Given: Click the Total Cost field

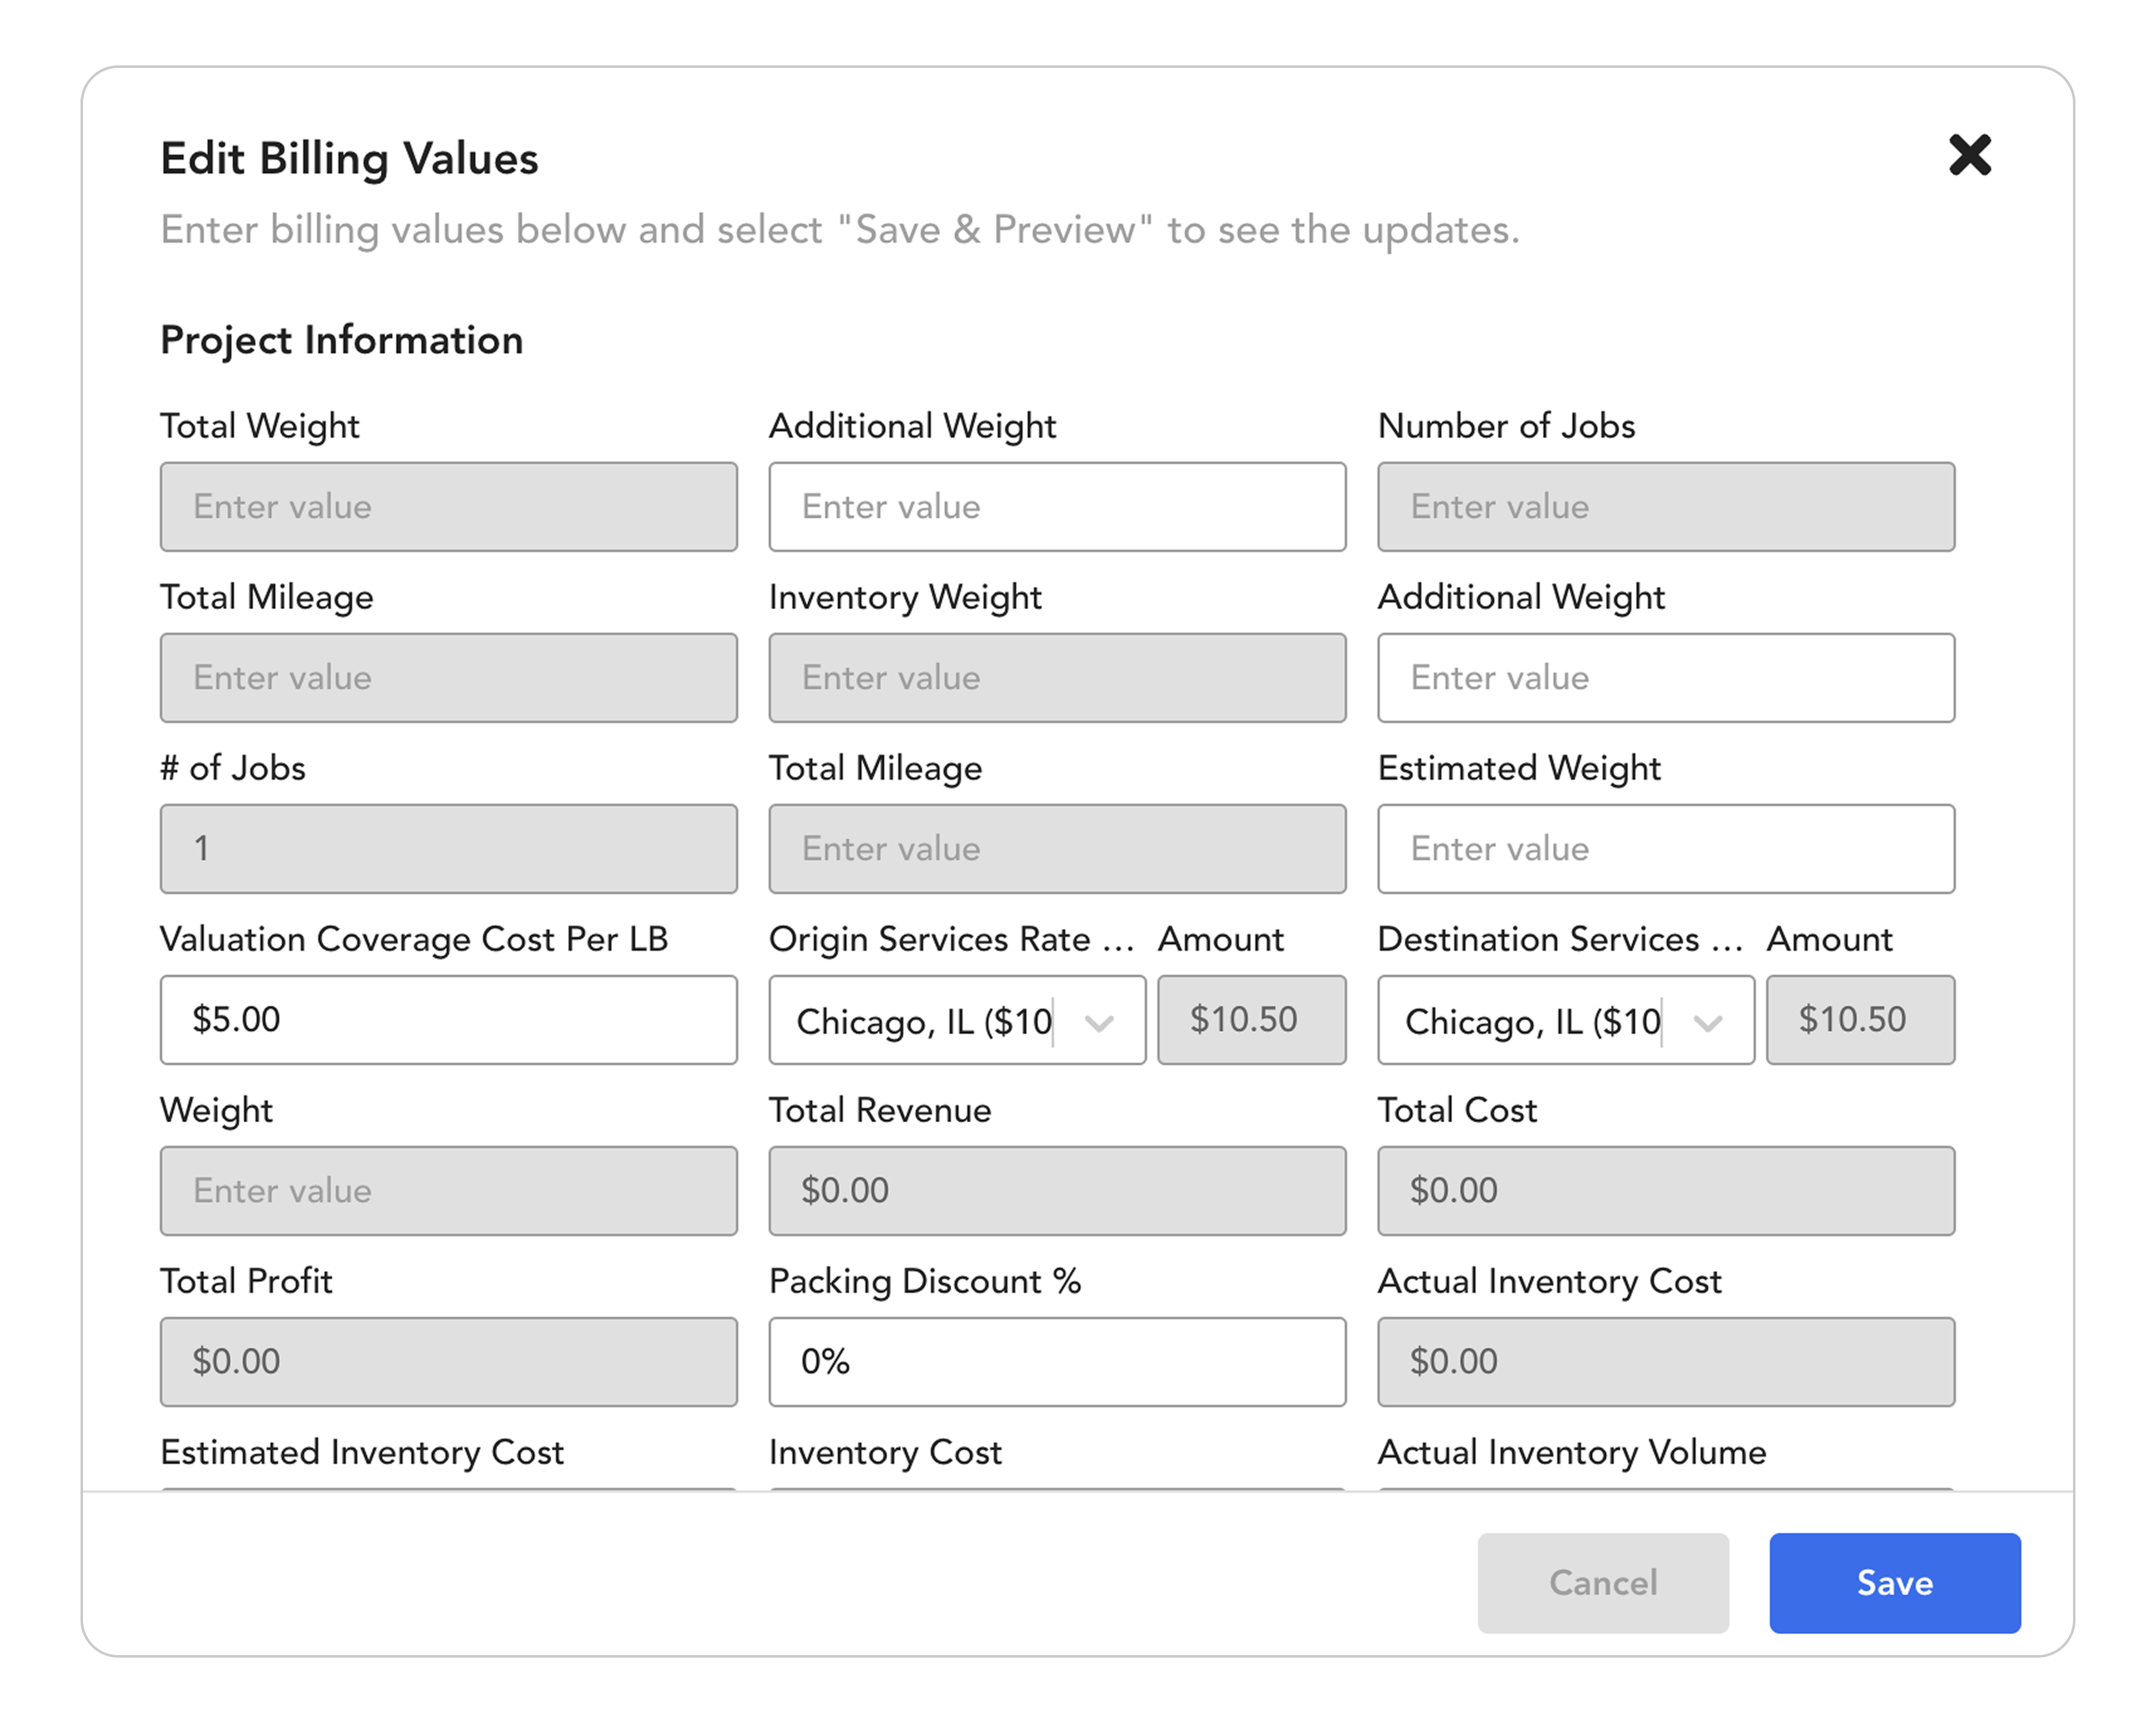Looking at the screenshot, I should click(x=1665, y=1190).
